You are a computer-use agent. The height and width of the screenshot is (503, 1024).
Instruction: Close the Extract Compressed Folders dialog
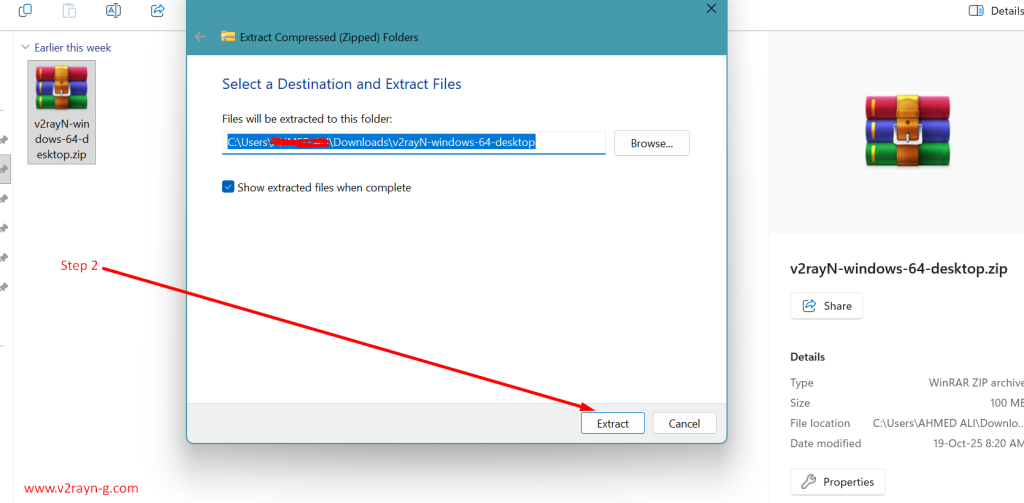tap(711, 8)
